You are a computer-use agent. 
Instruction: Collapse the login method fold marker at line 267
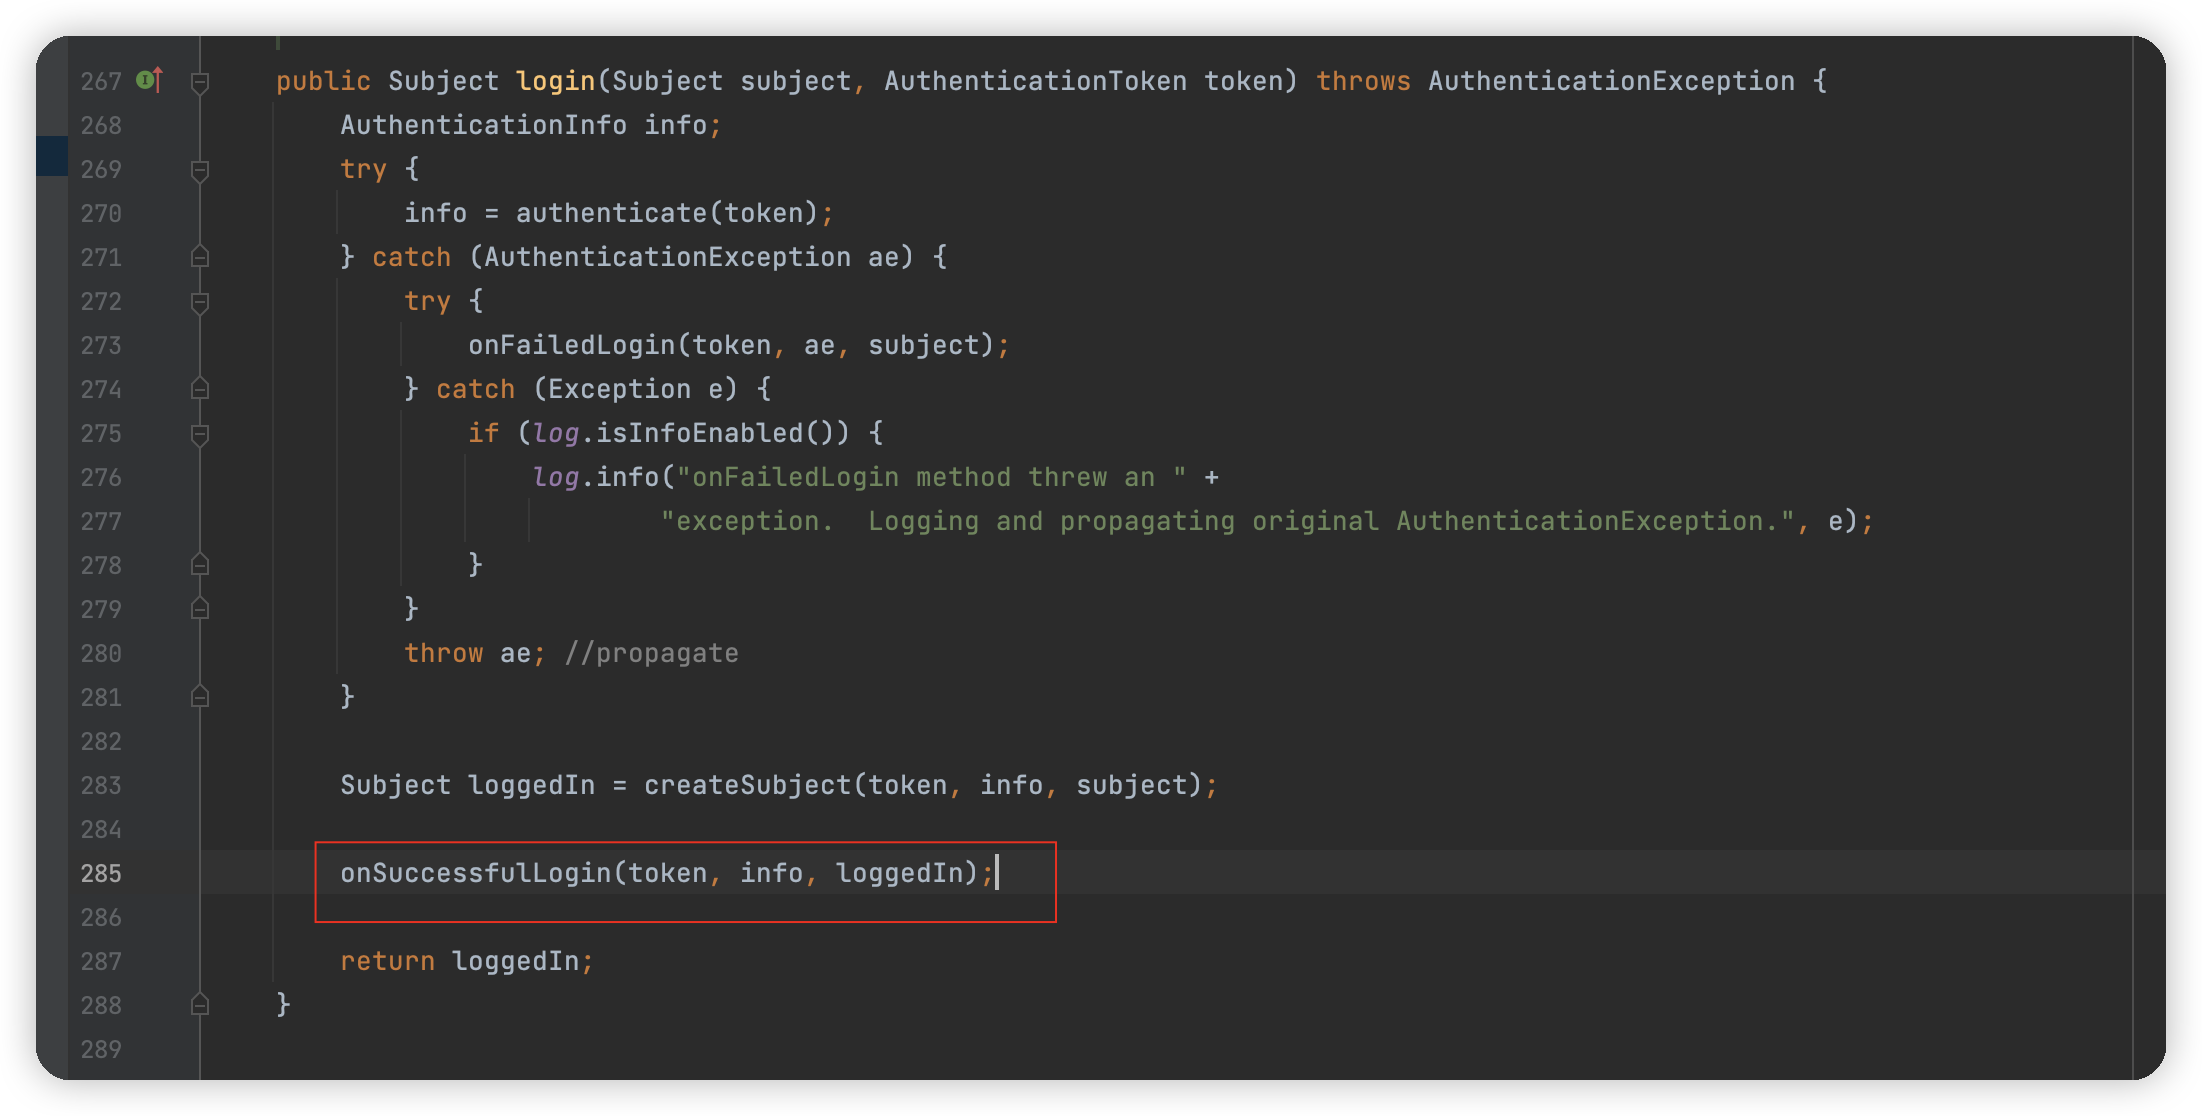200,82
